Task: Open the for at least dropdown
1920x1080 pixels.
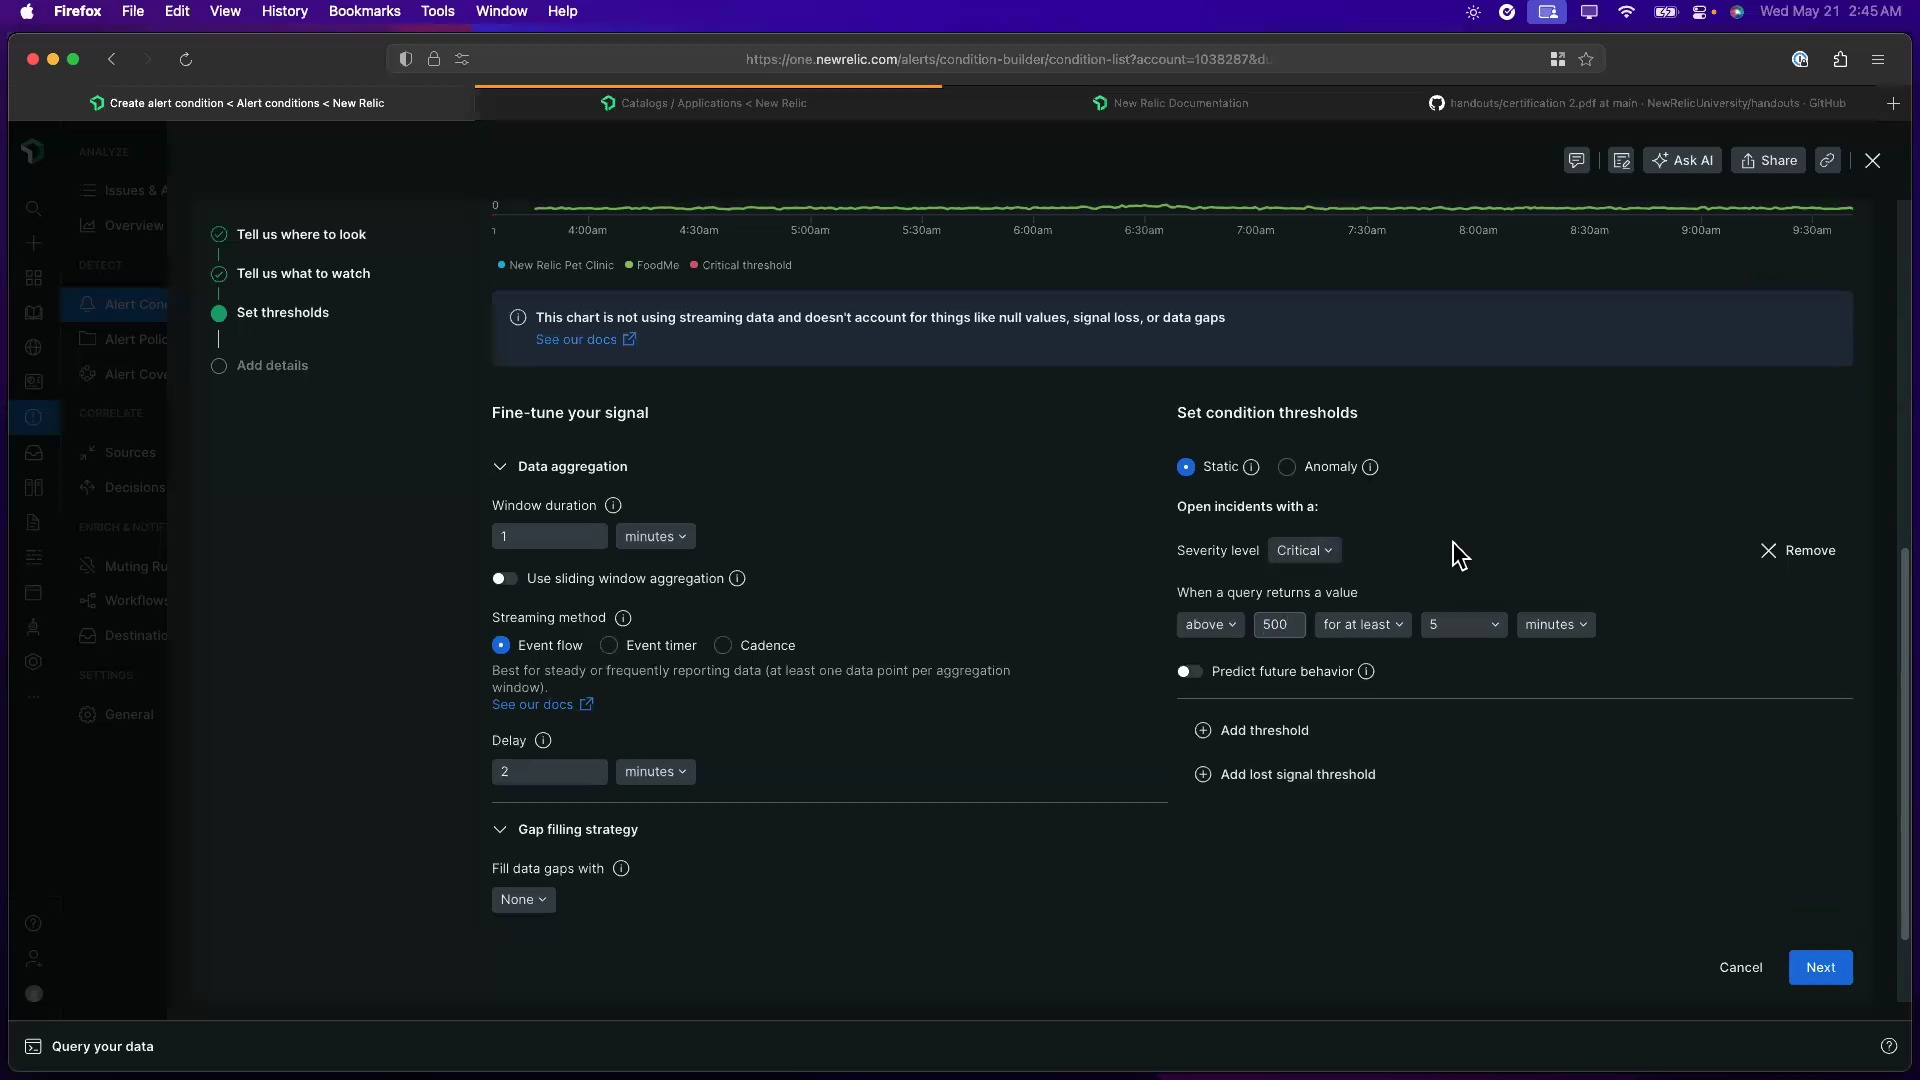Action: coord(1362,625)
